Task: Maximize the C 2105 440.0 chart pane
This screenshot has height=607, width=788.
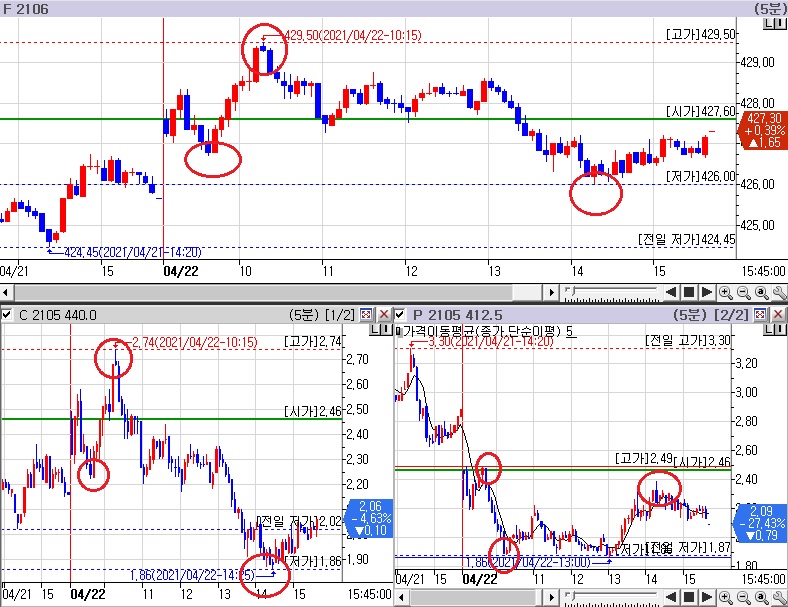Action: [x=366, y=315]
